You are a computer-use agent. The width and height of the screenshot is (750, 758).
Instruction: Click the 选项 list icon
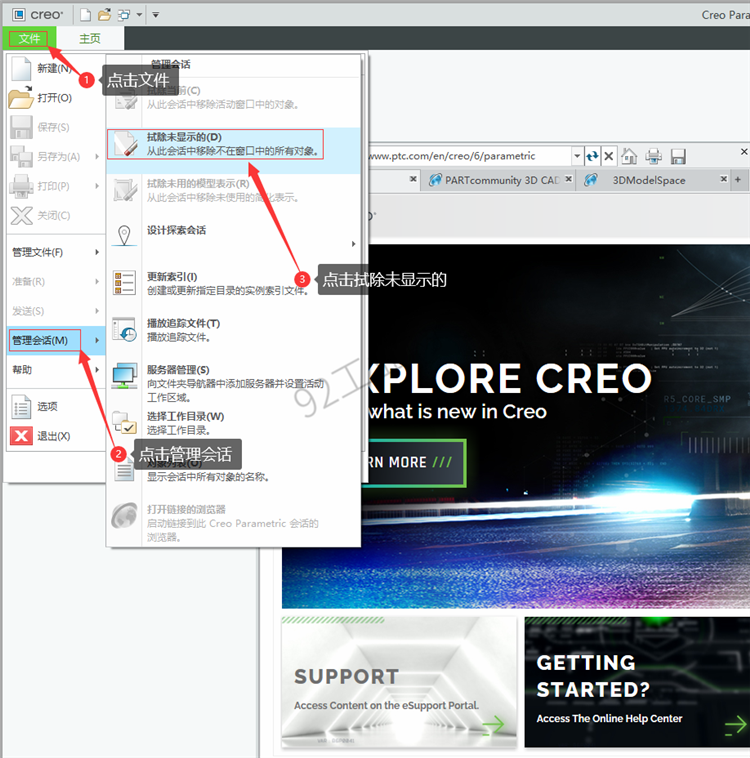coord(21,407)
